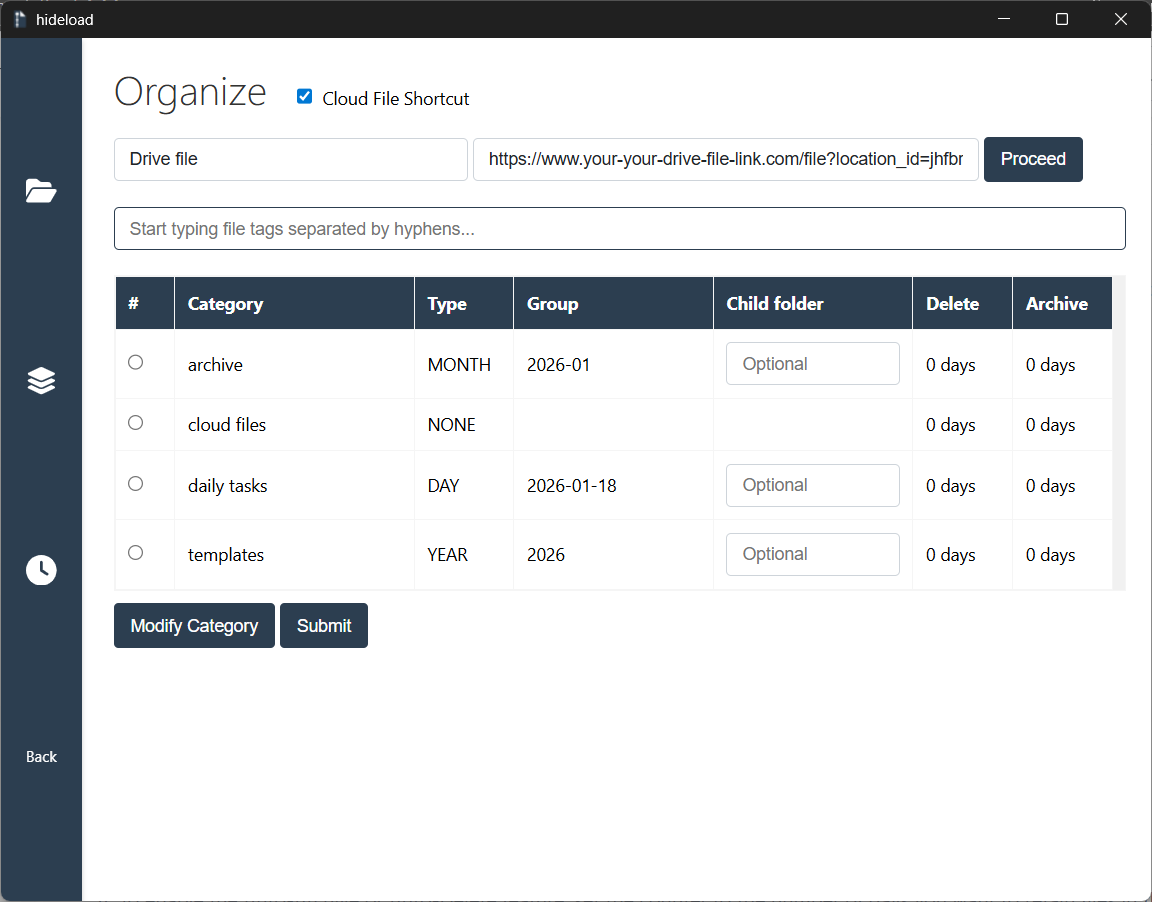1152x902 pixels.
Task: Click the Submit button
Action: 323,625
